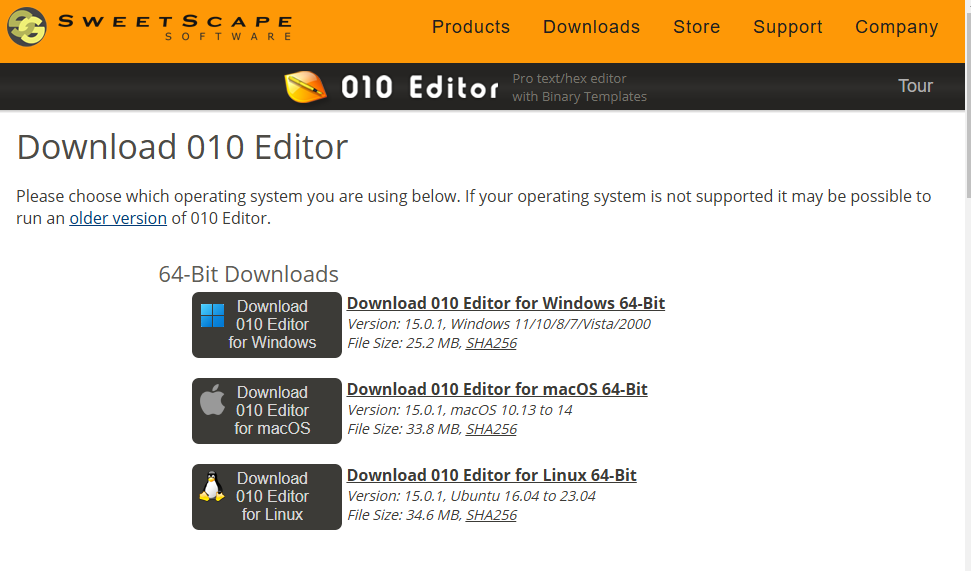
Task: Open the Company menu
Action: tap(897, 27)
